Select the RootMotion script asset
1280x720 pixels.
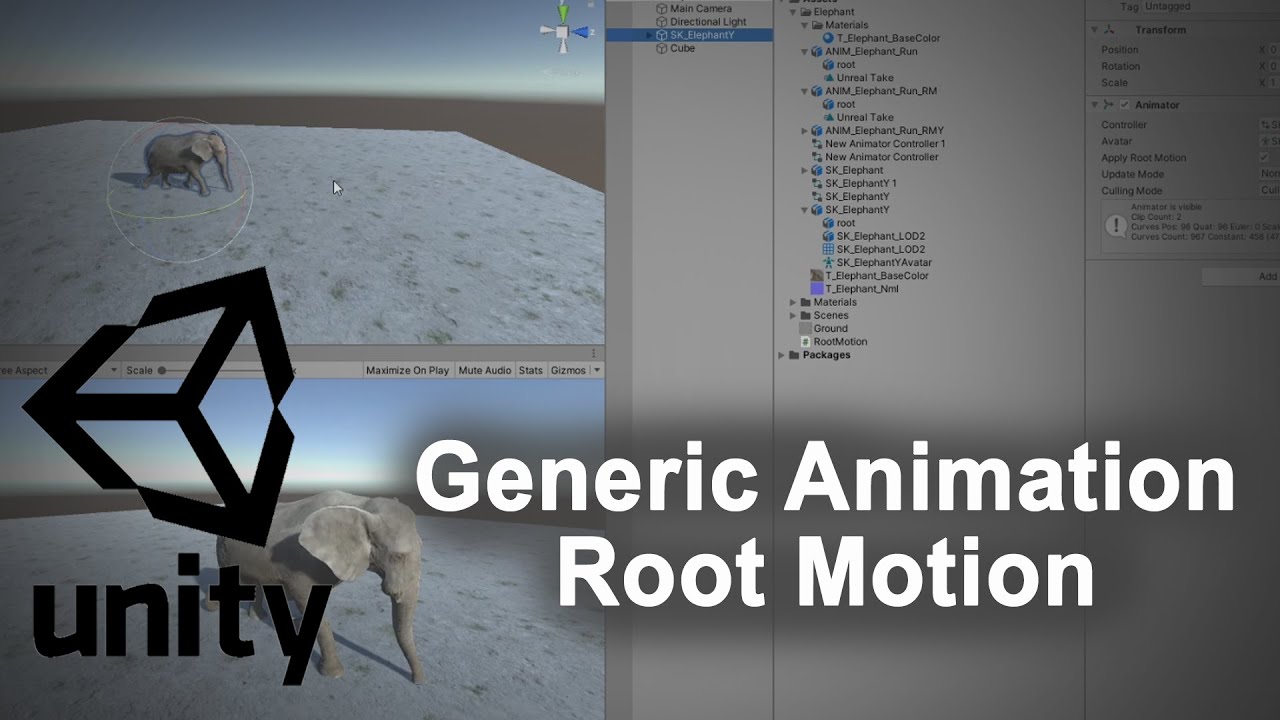tap(840, 342)
